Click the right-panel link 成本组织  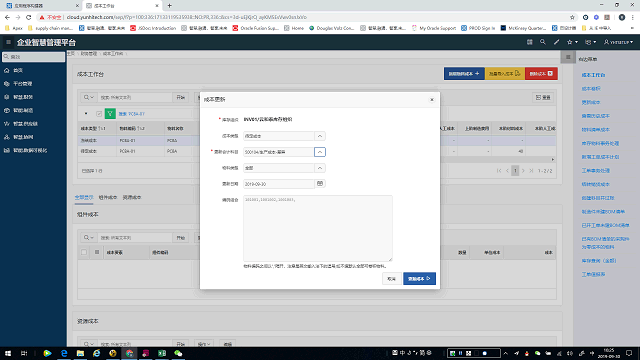(591, 89)
